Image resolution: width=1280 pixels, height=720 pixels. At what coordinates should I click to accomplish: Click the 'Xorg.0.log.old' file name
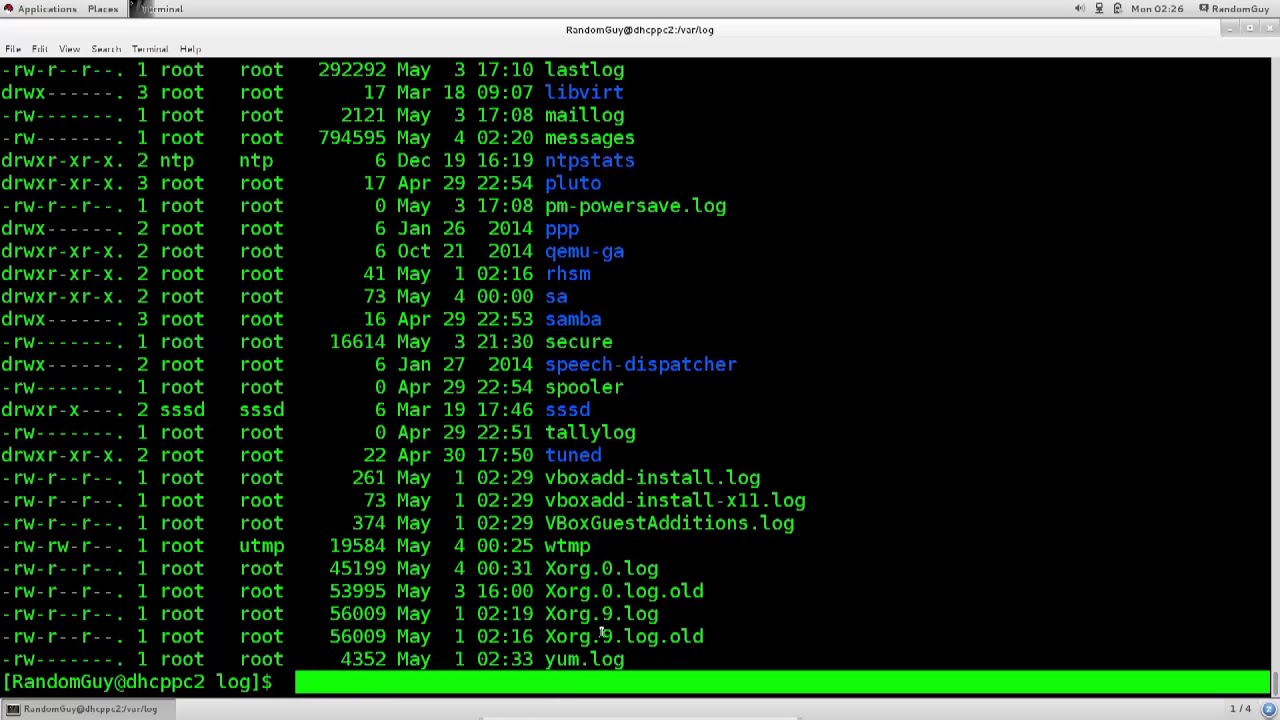(x=624, y=592)
